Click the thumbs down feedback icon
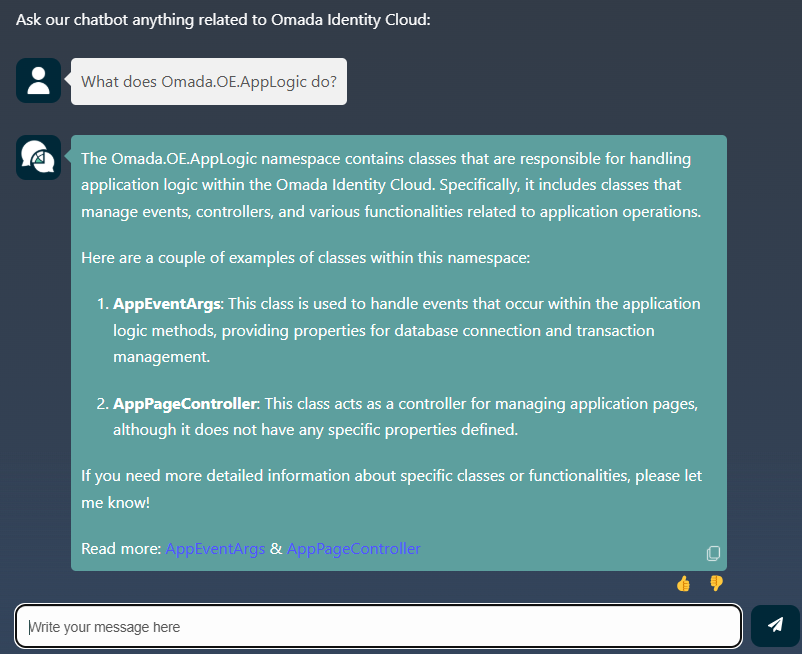This screenshot has width=802, height=654. click(716, 583)
